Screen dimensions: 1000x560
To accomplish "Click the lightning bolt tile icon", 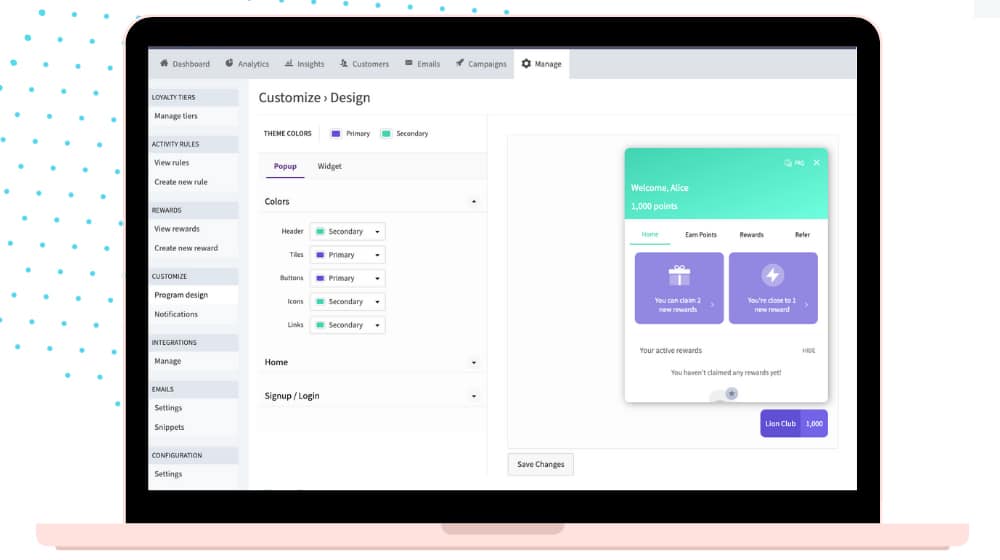I will [772, 276].
